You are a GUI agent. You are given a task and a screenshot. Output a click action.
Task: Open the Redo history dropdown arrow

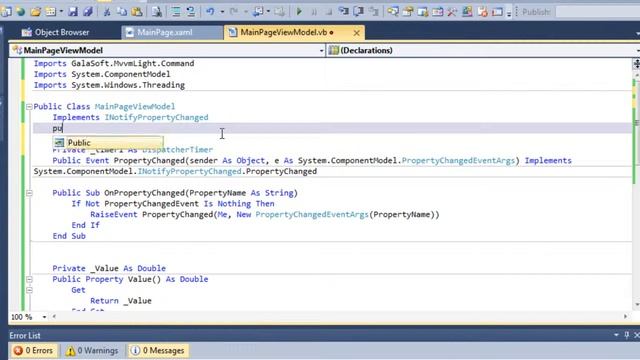(x=246, y=12)
